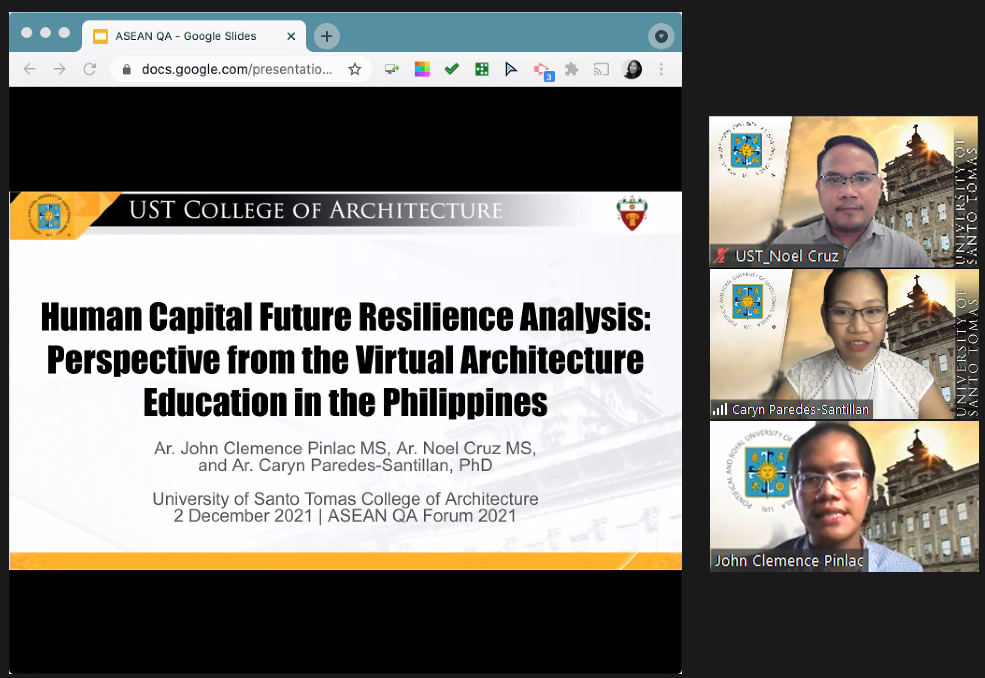Select the Caryn Paredes-Santillan video thumbnail

click(844, 344)
